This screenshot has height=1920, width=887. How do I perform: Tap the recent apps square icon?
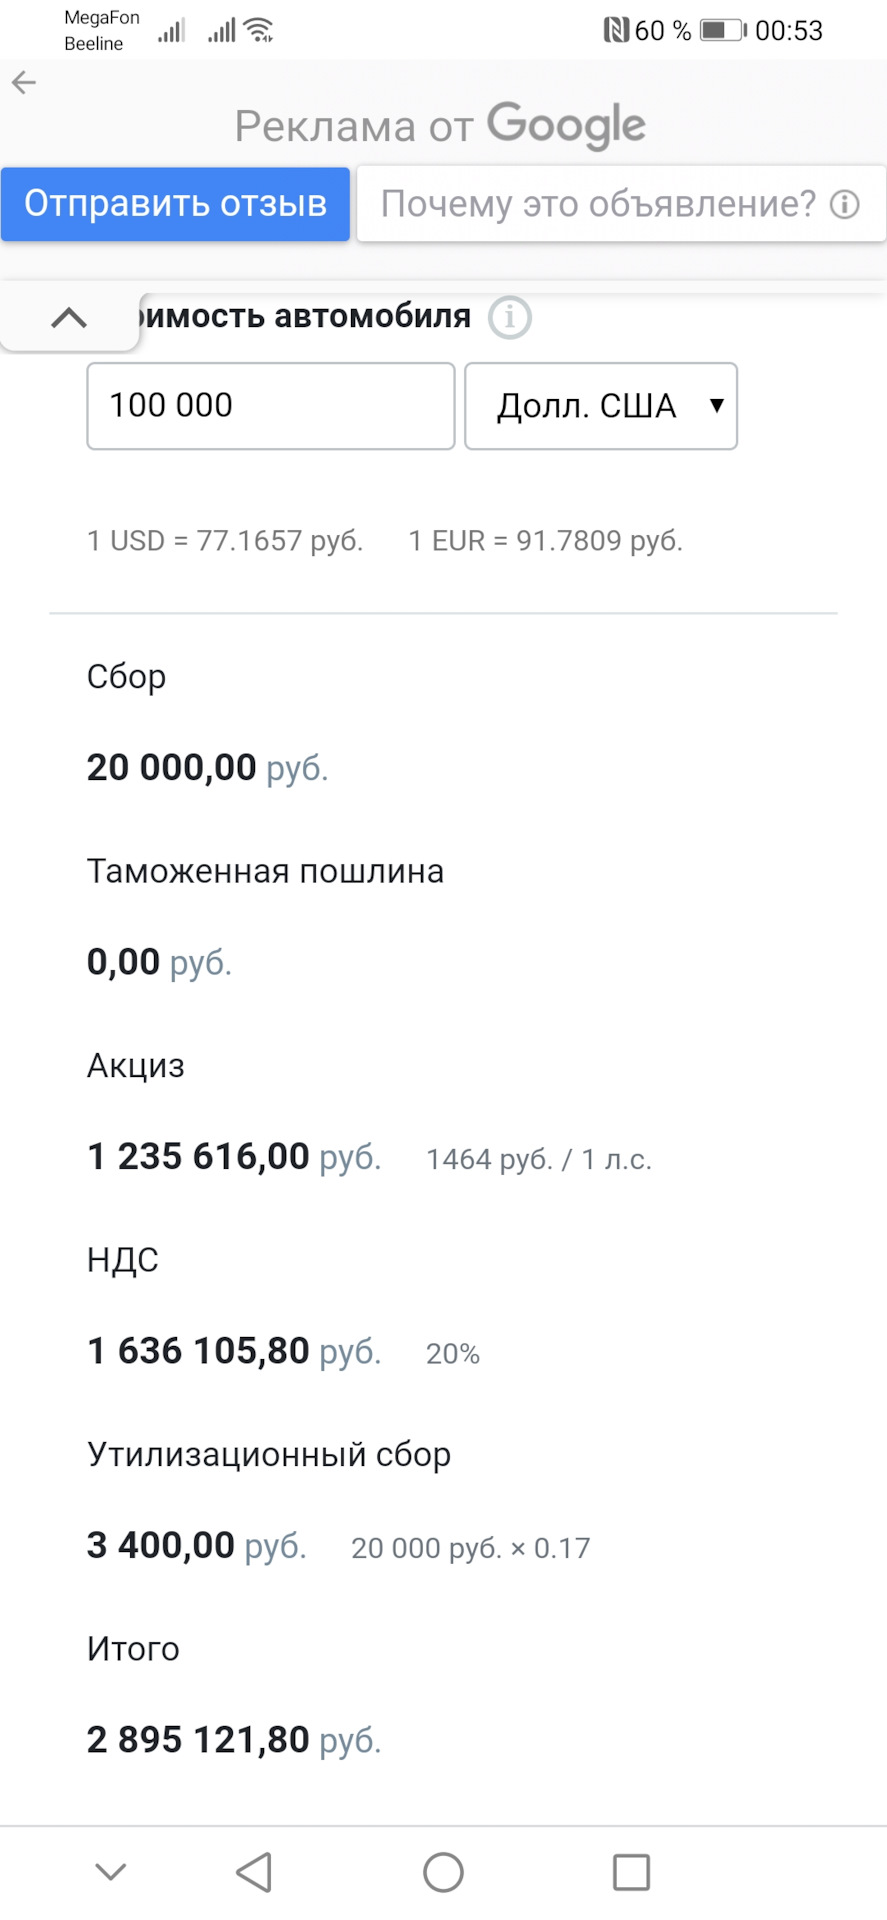tap(631, 1872)
